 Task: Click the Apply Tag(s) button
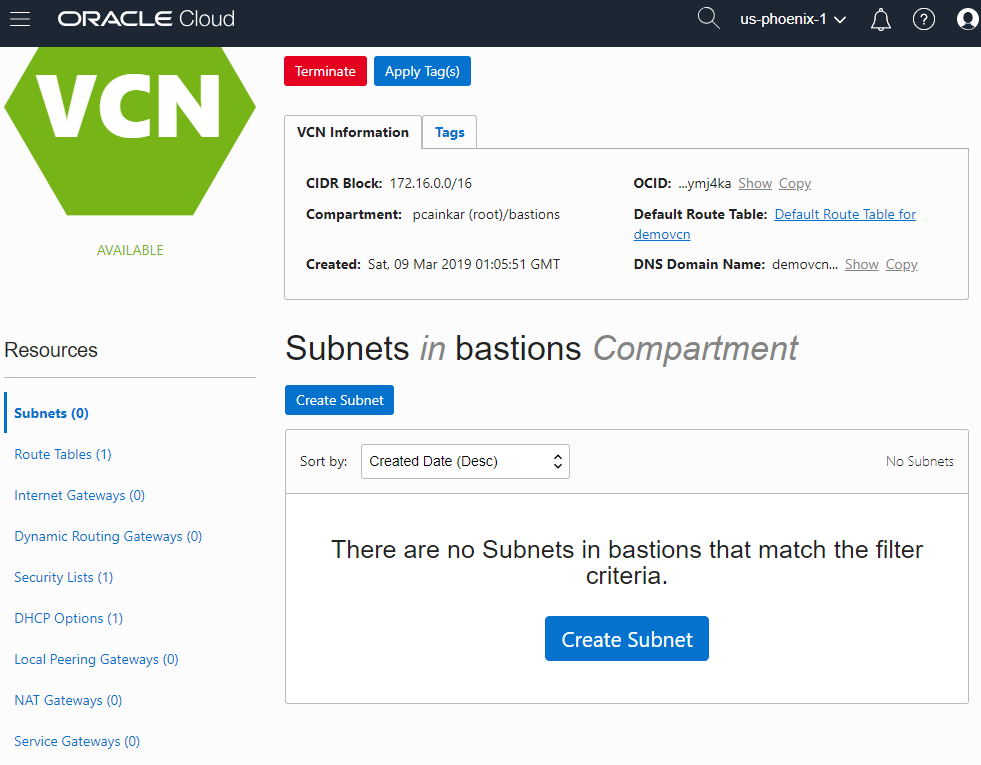(422, 71)
